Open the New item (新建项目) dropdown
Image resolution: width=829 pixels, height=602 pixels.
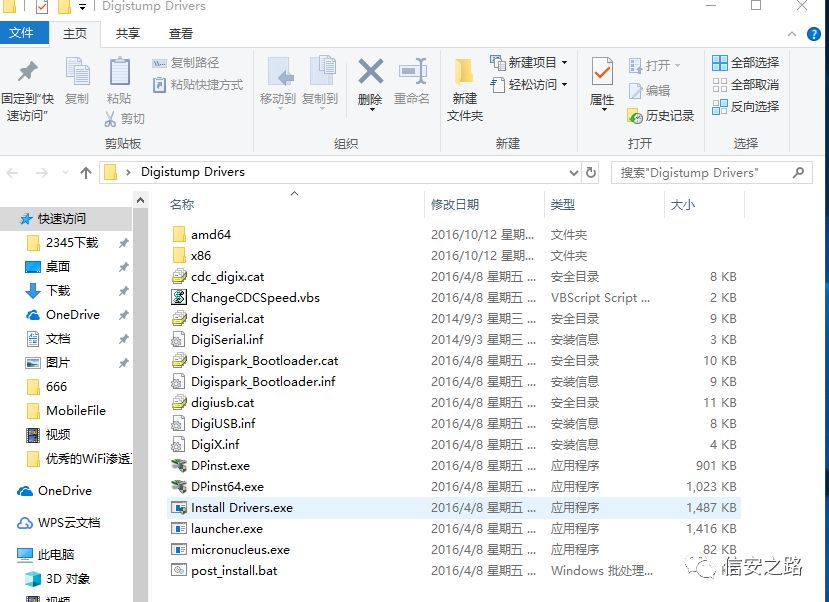[x=529, y=63]
